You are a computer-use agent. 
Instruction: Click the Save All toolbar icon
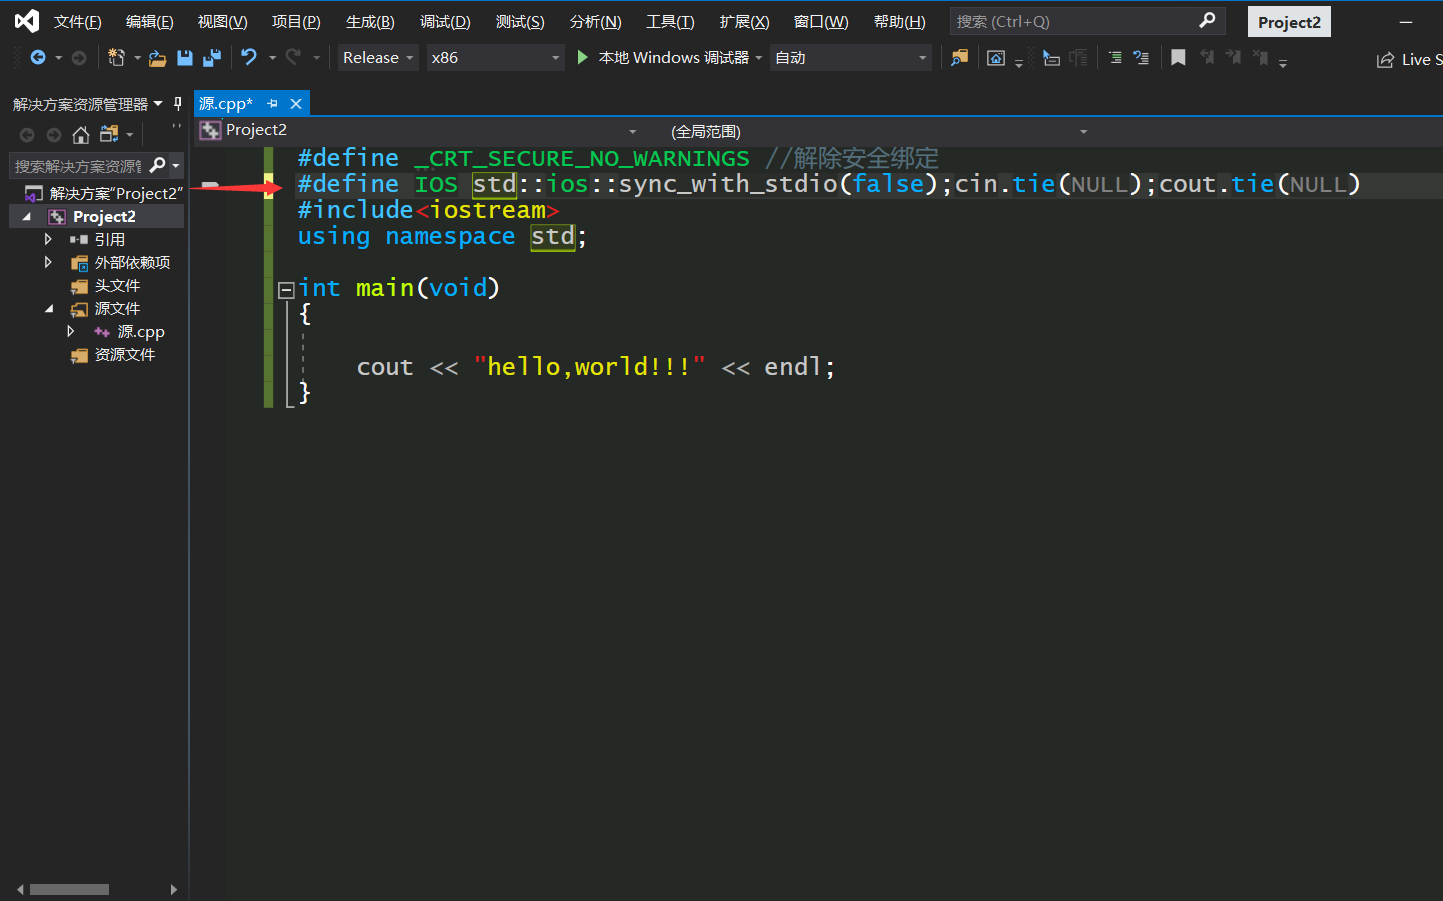211,58
